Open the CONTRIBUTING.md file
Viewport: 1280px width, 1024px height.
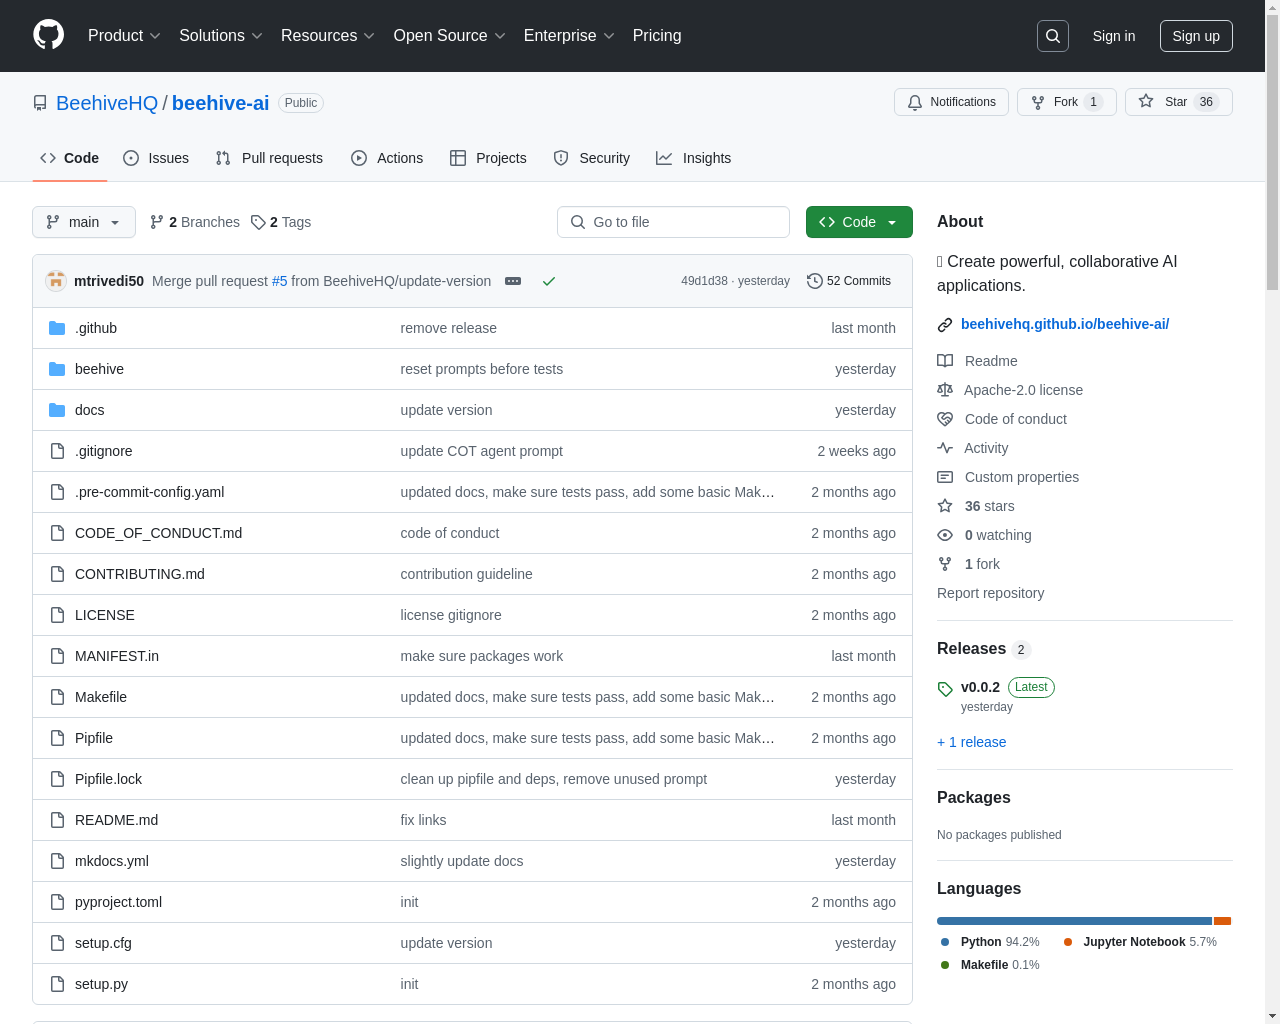coord(140,574)
